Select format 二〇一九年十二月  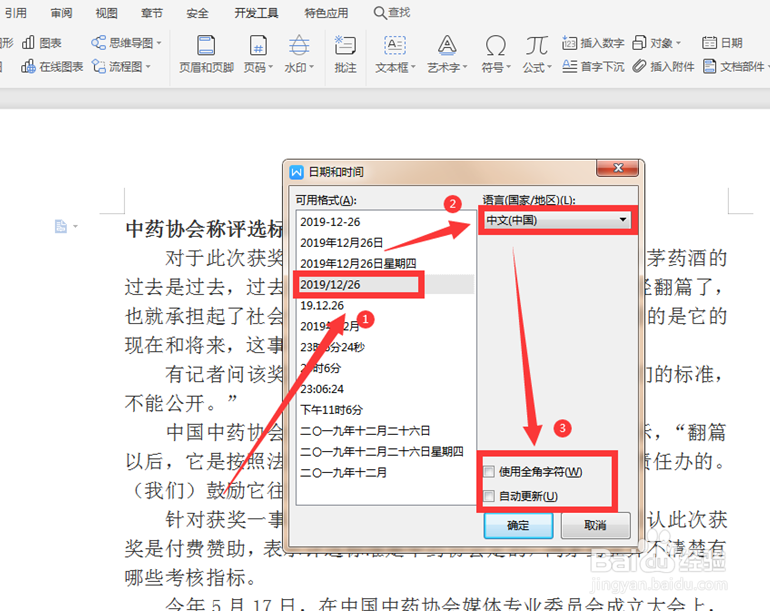tap(385, 472)
